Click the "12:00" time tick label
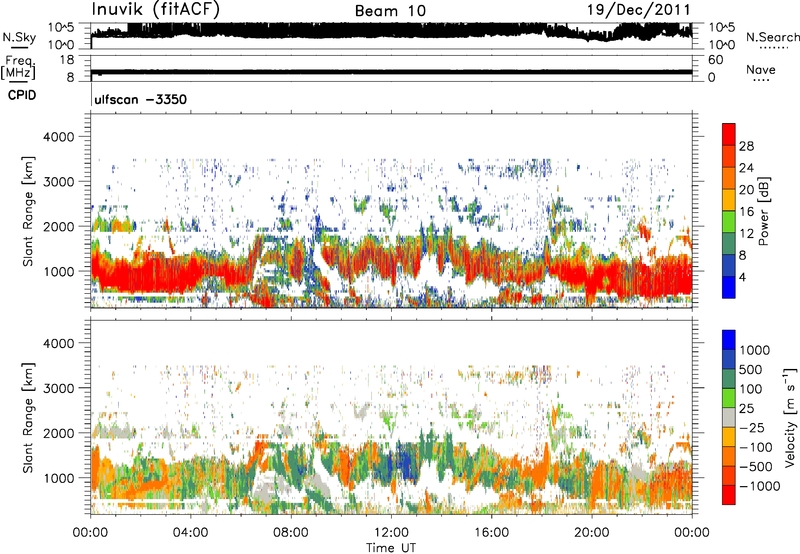The image size is (800, 554). coord(391,533)
